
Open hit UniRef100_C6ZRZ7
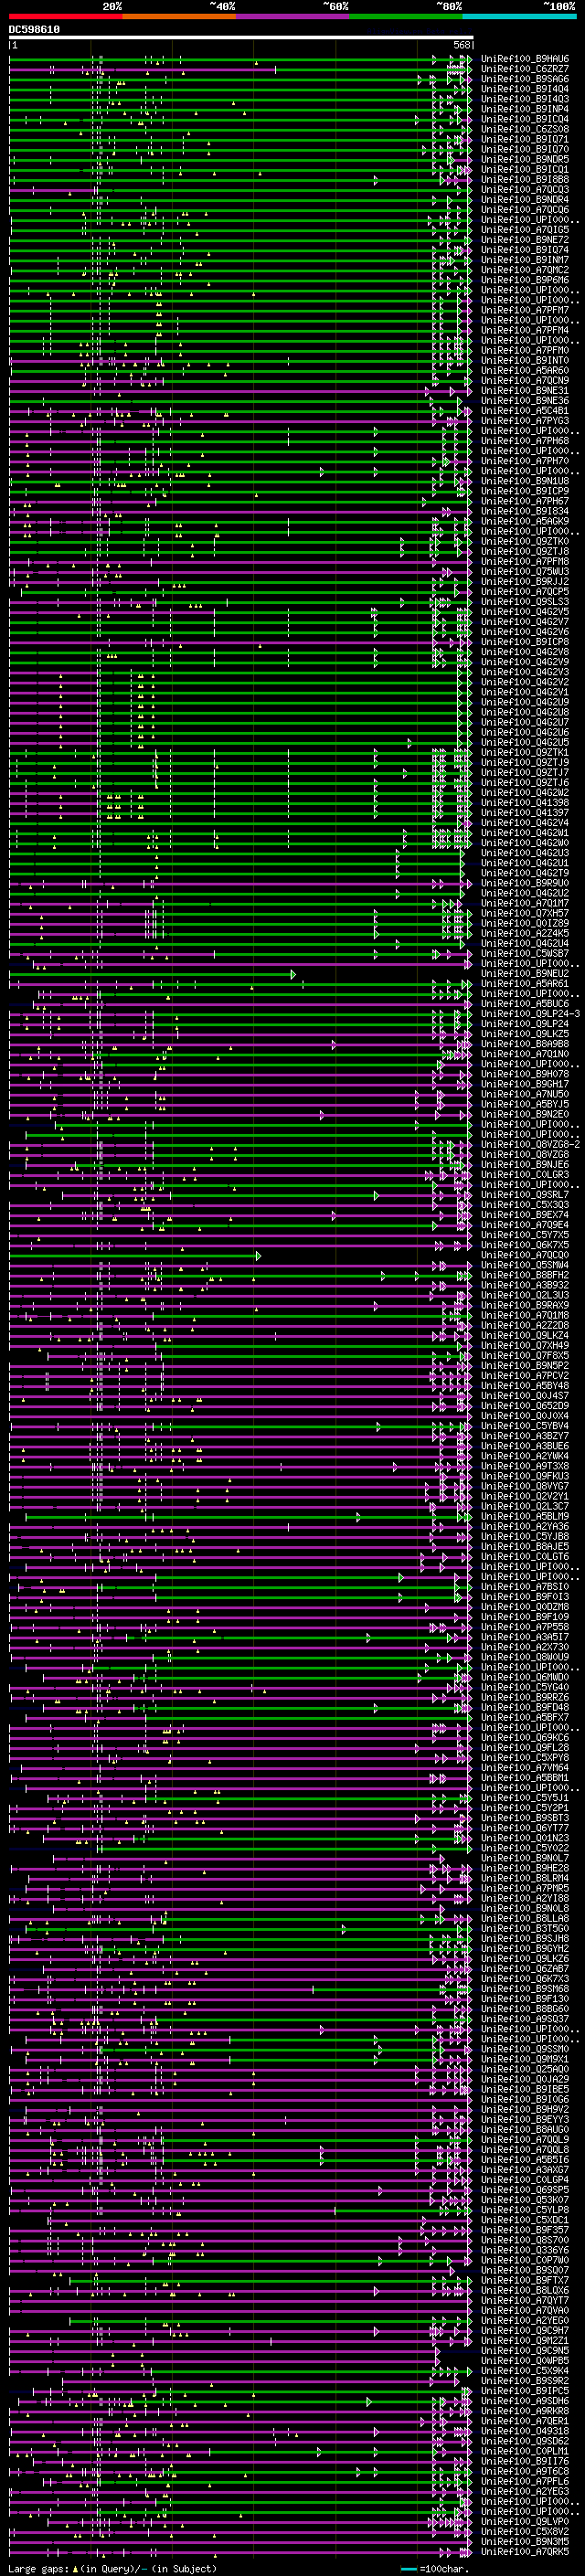(x=525, y=69)
